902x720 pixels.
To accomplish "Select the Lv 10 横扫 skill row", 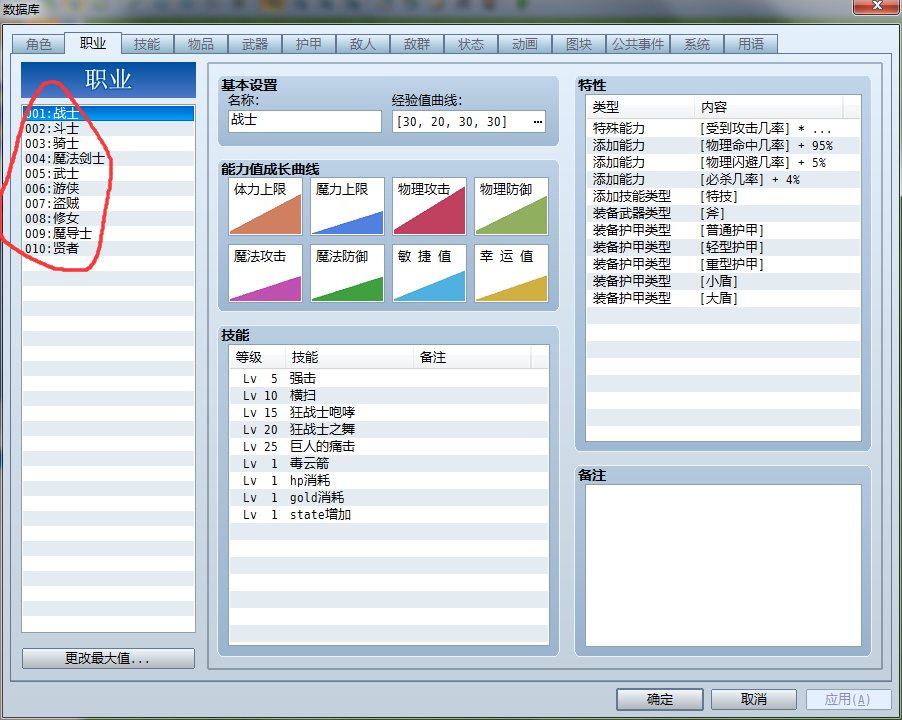I will click(x=389, y=396).
